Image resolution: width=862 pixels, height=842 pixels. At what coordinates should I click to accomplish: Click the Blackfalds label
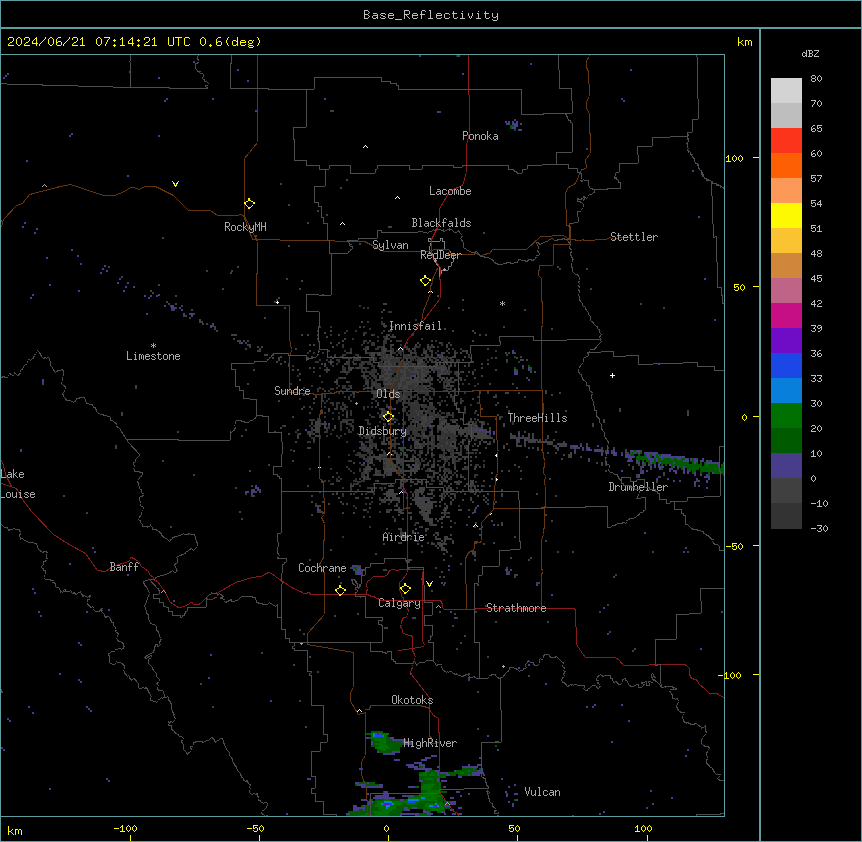point(441,223)
